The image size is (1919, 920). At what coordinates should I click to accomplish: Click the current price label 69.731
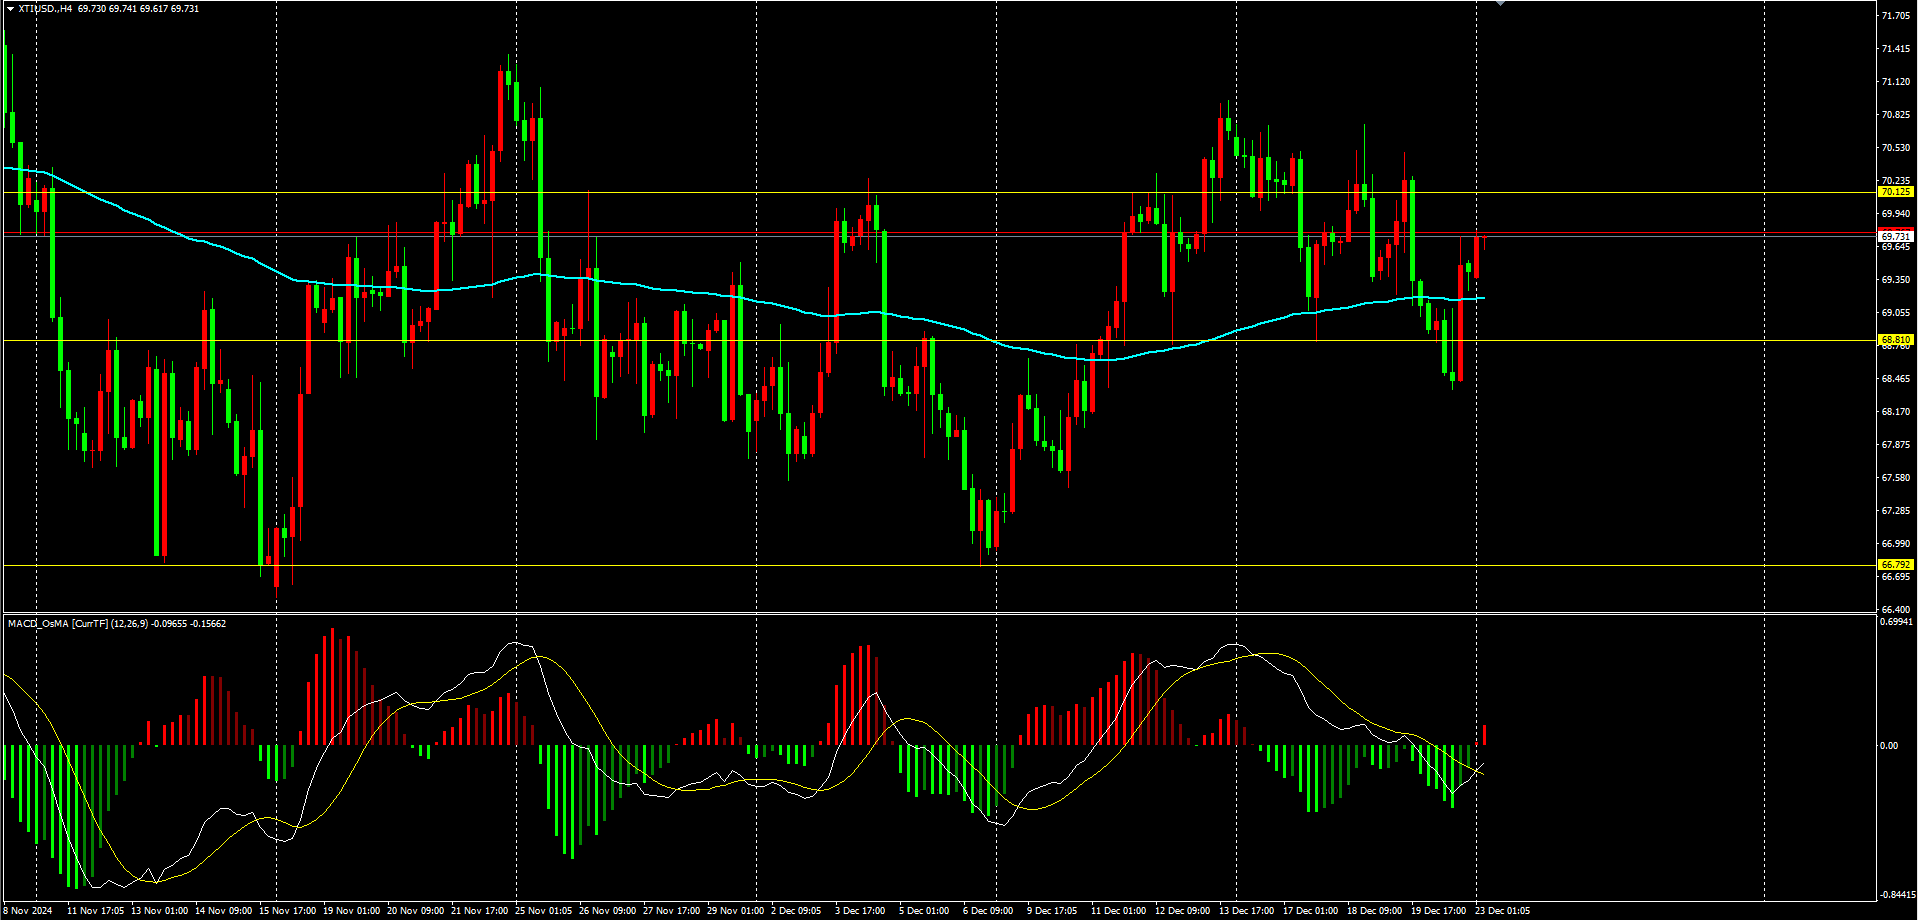1896,237
